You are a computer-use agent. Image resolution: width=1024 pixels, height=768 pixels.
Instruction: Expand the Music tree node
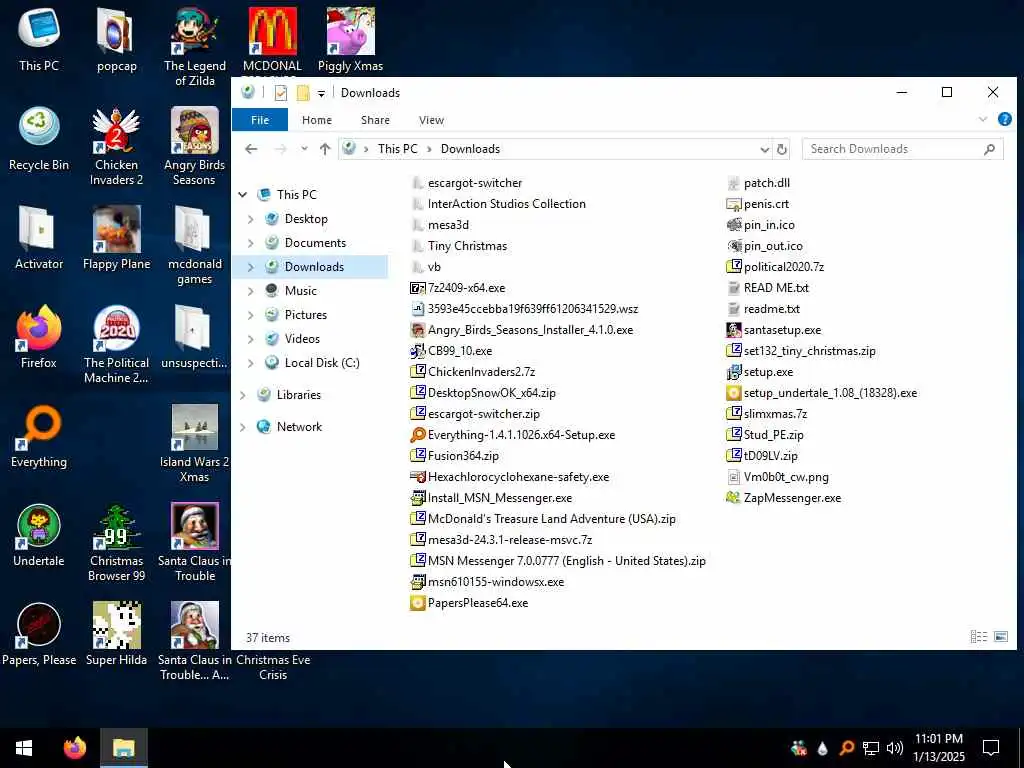point(251,291)
